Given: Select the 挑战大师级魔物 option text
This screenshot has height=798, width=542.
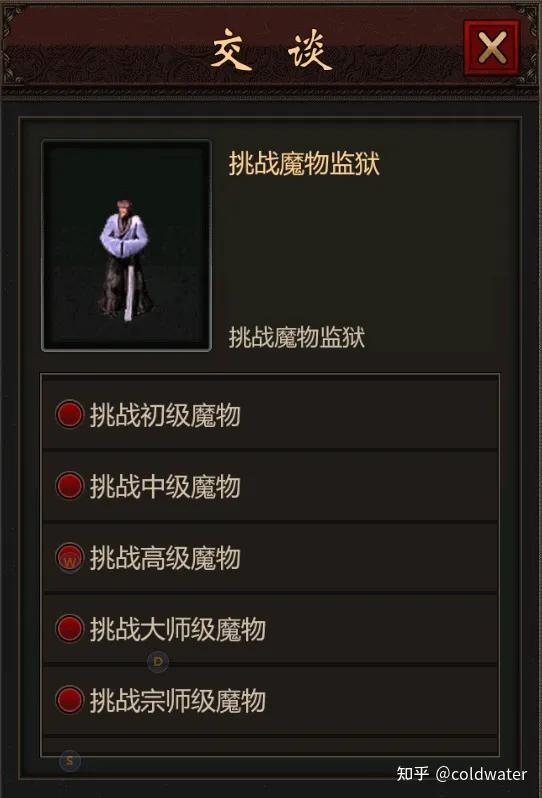Looking at the screenshot, I should pos(178,629).
